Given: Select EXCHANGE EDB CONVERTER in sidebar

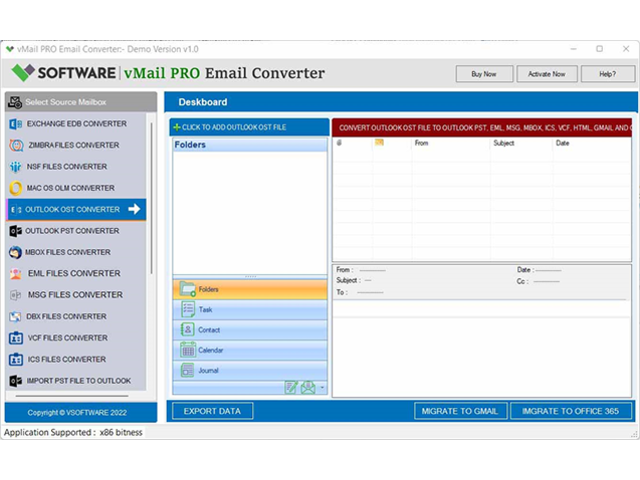Looking at the screenshot, I should click(76, 124).
